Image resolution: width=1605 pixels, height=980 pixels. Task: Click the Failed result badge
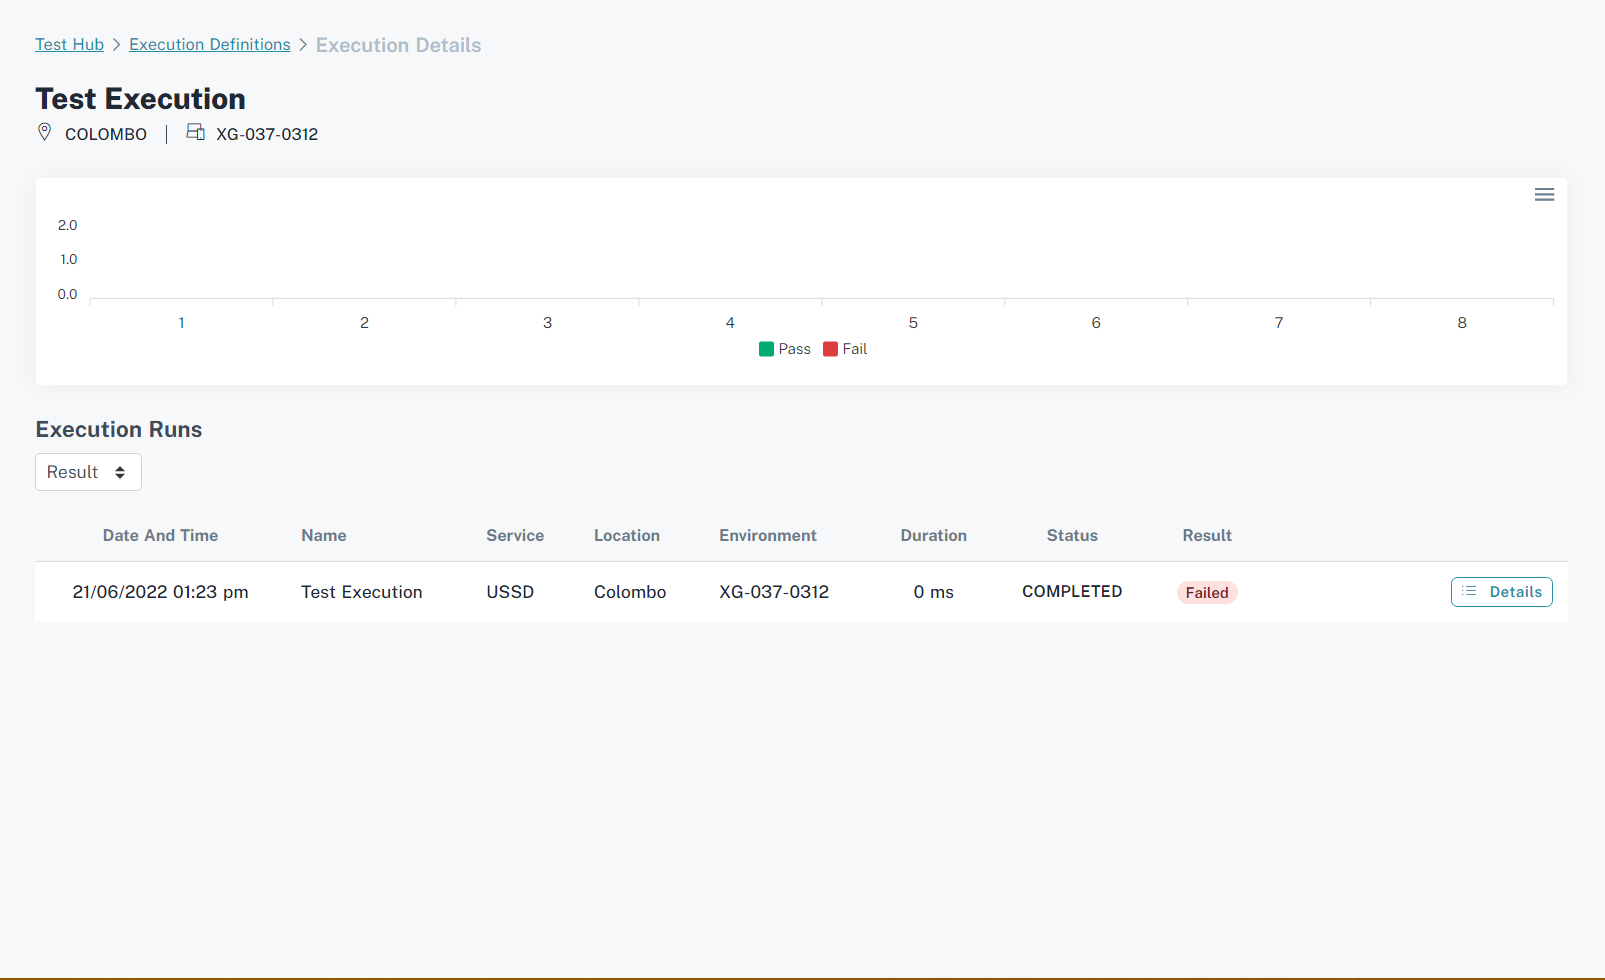pyautogui.click(x=1206, y=593)
